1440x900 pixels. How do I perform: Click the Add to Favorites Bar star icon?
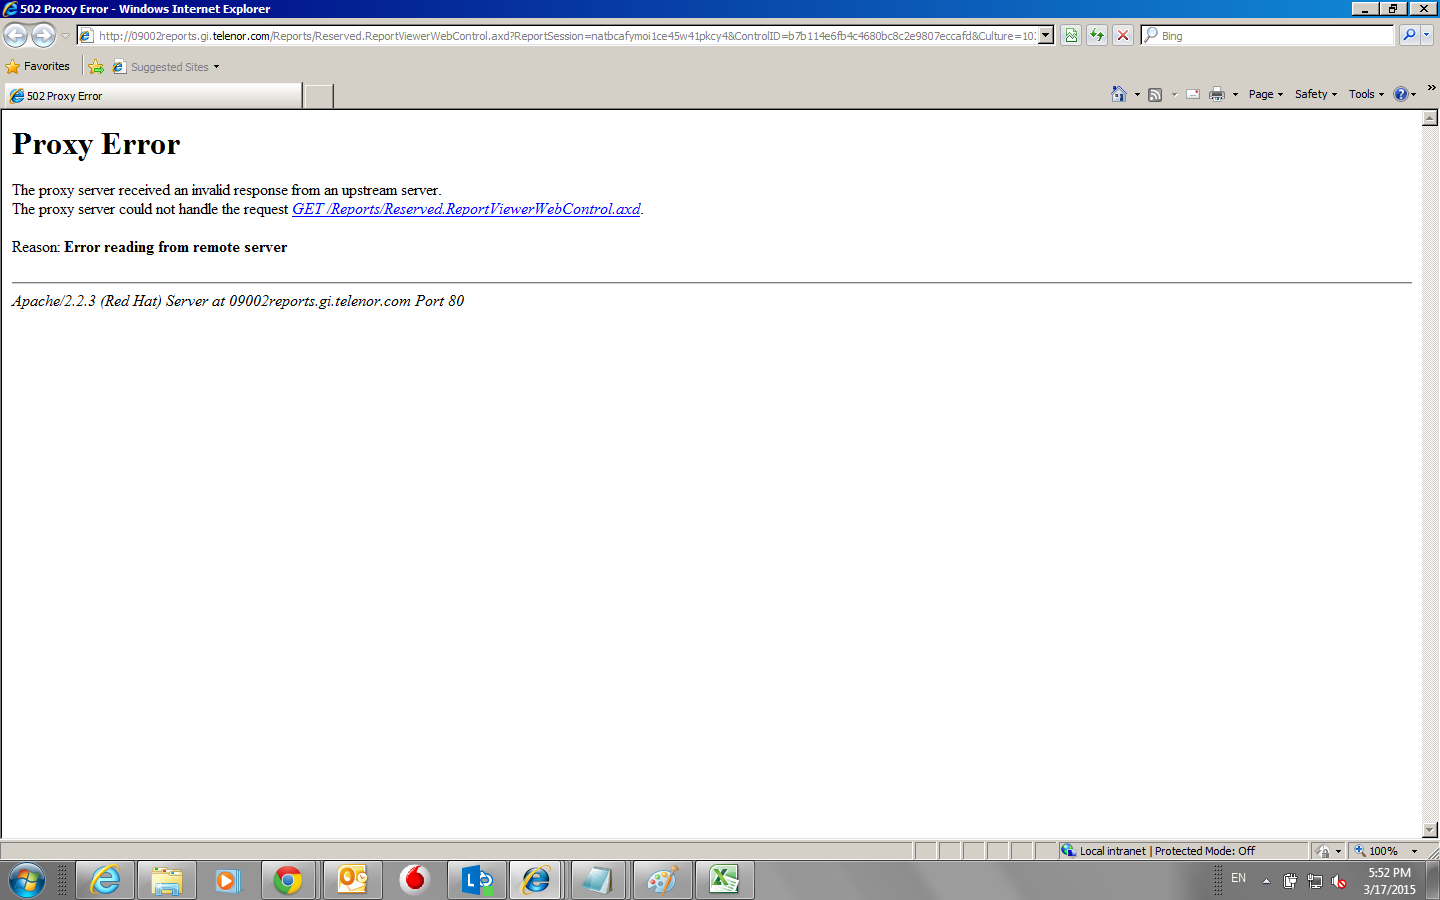[96, 67]
